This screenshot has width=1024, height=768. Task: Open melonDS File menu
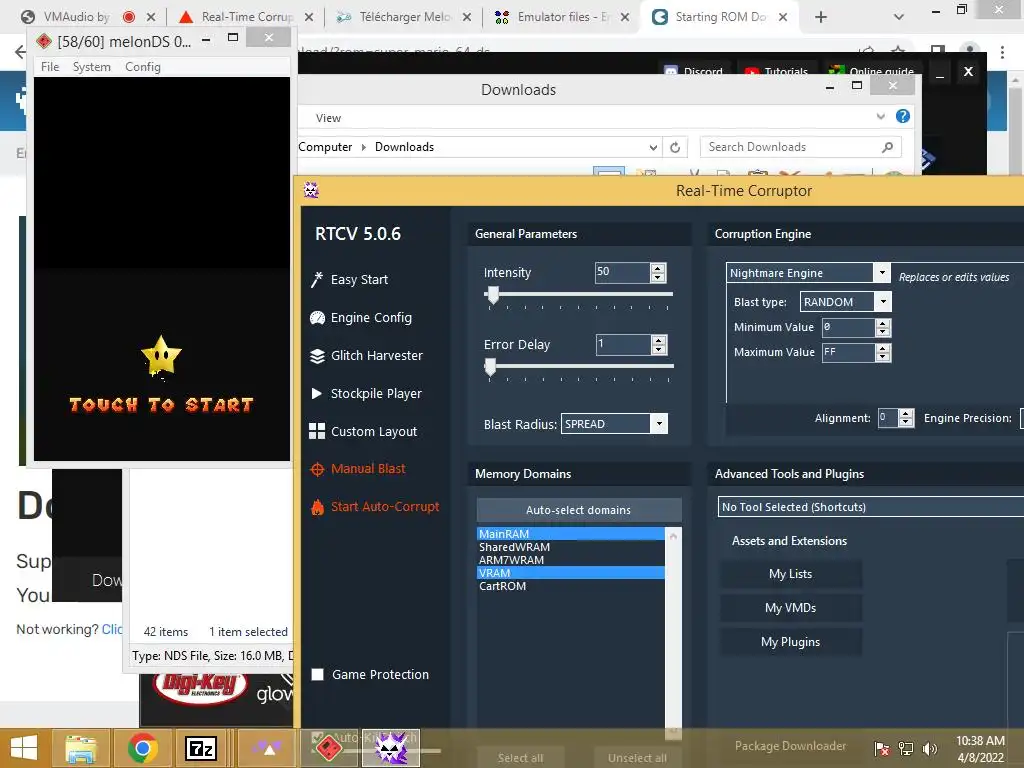pyautogui.click(x=50, y=67)
